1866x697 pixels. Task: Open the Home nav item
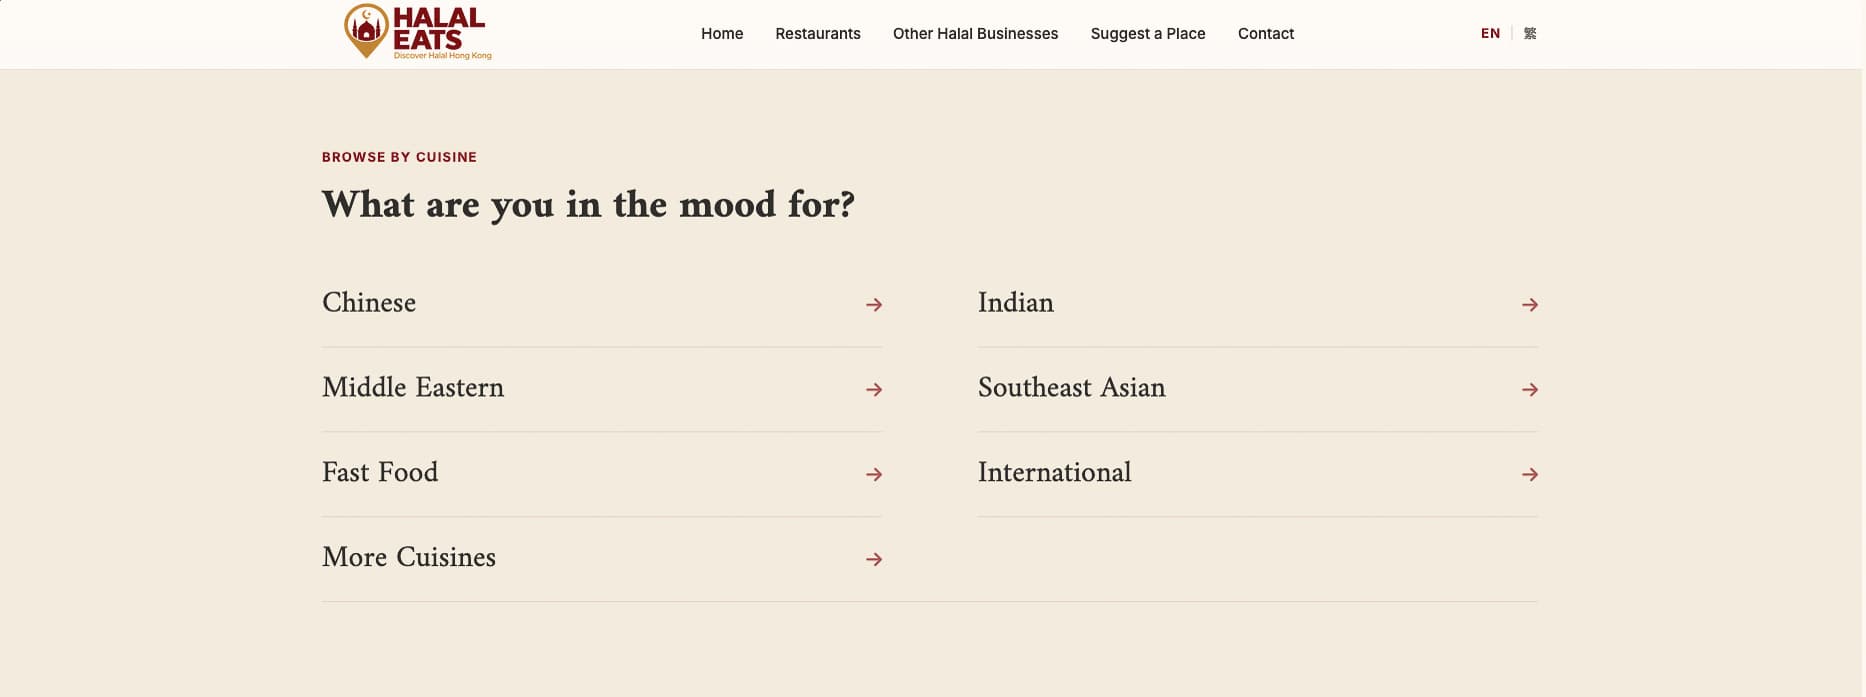[722, 34]
